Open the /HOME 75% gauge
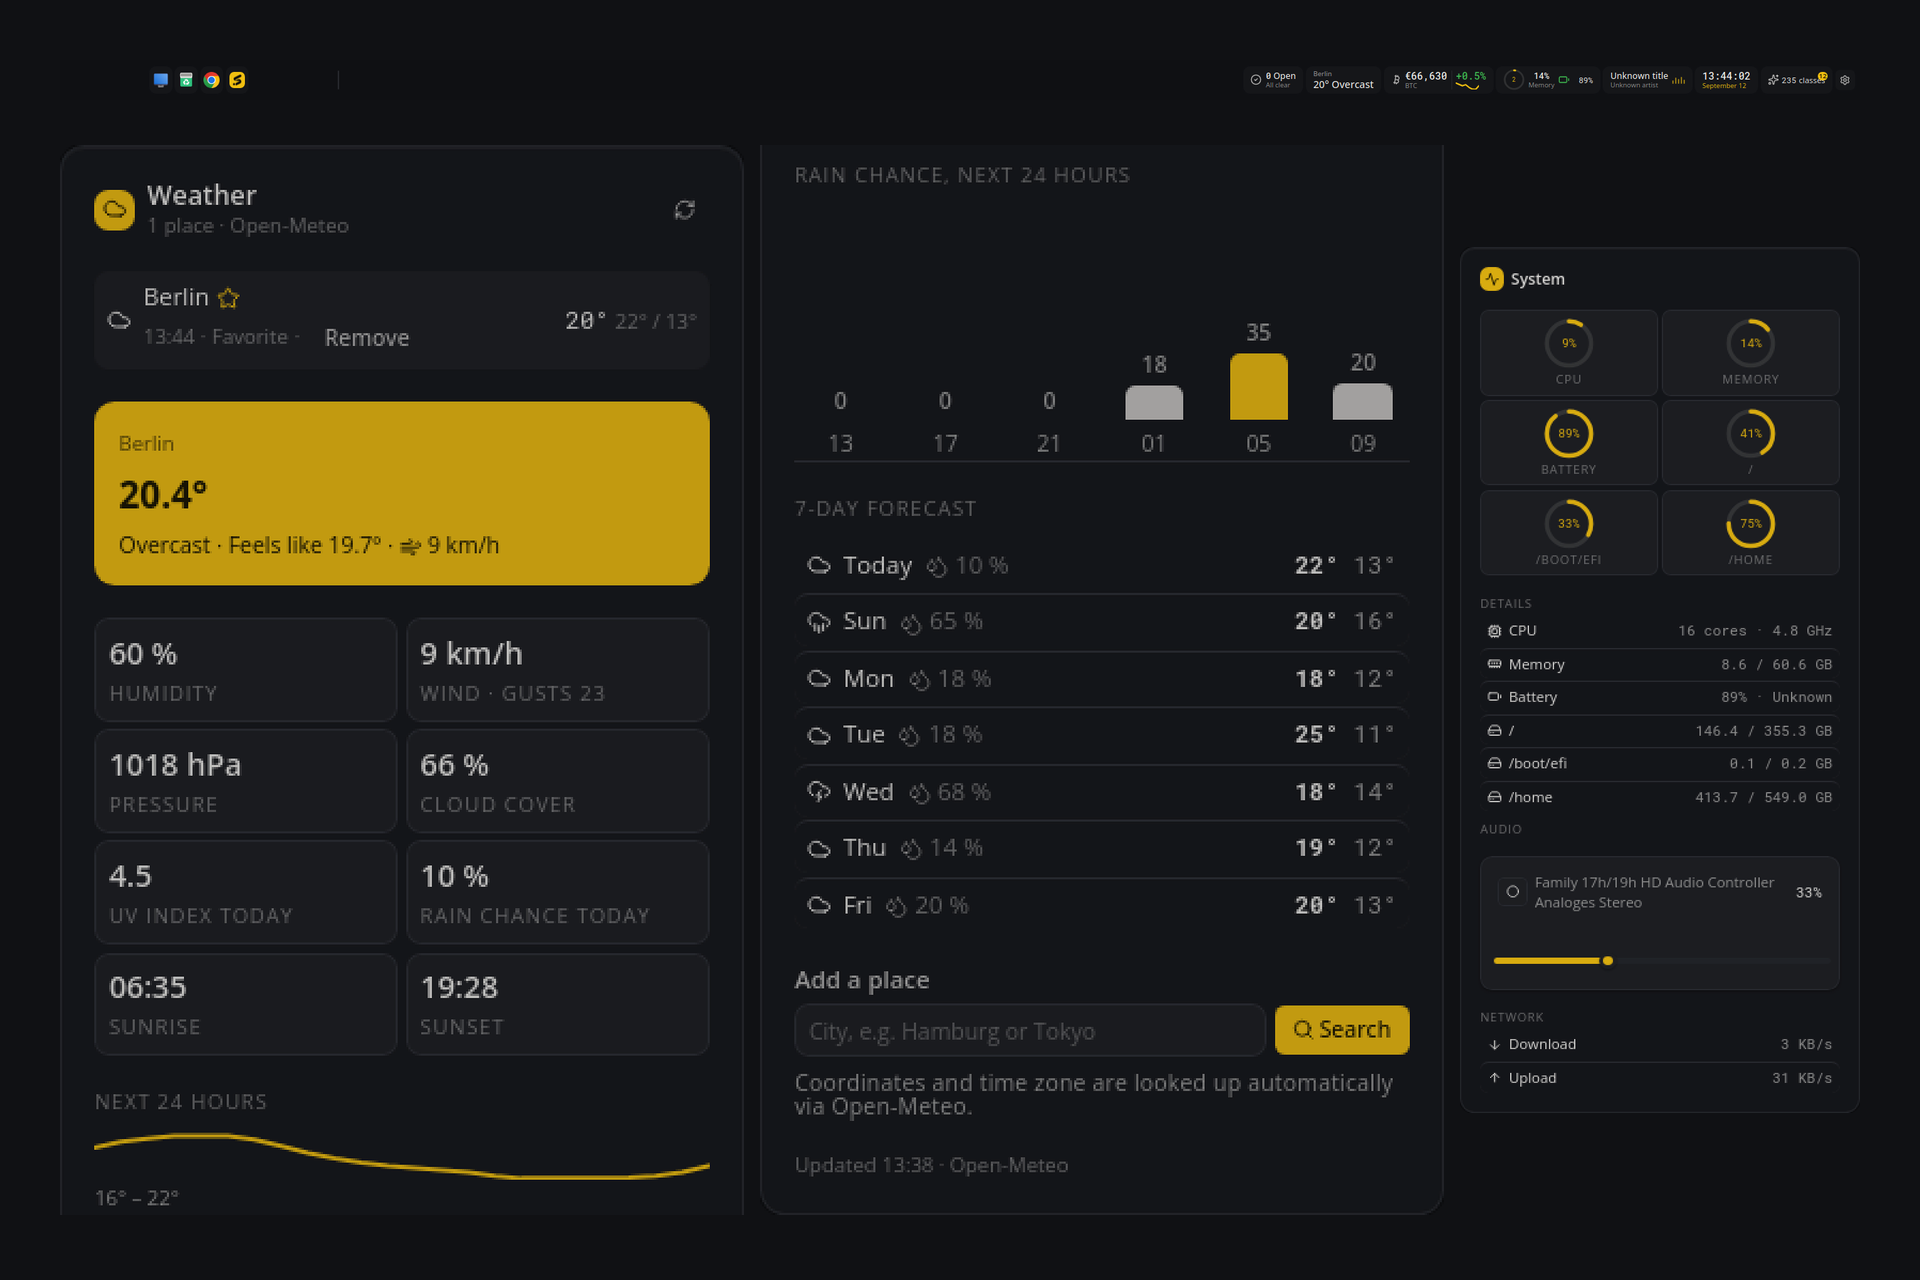Screen dimensions: 1920x1280 pos(1750,532)
